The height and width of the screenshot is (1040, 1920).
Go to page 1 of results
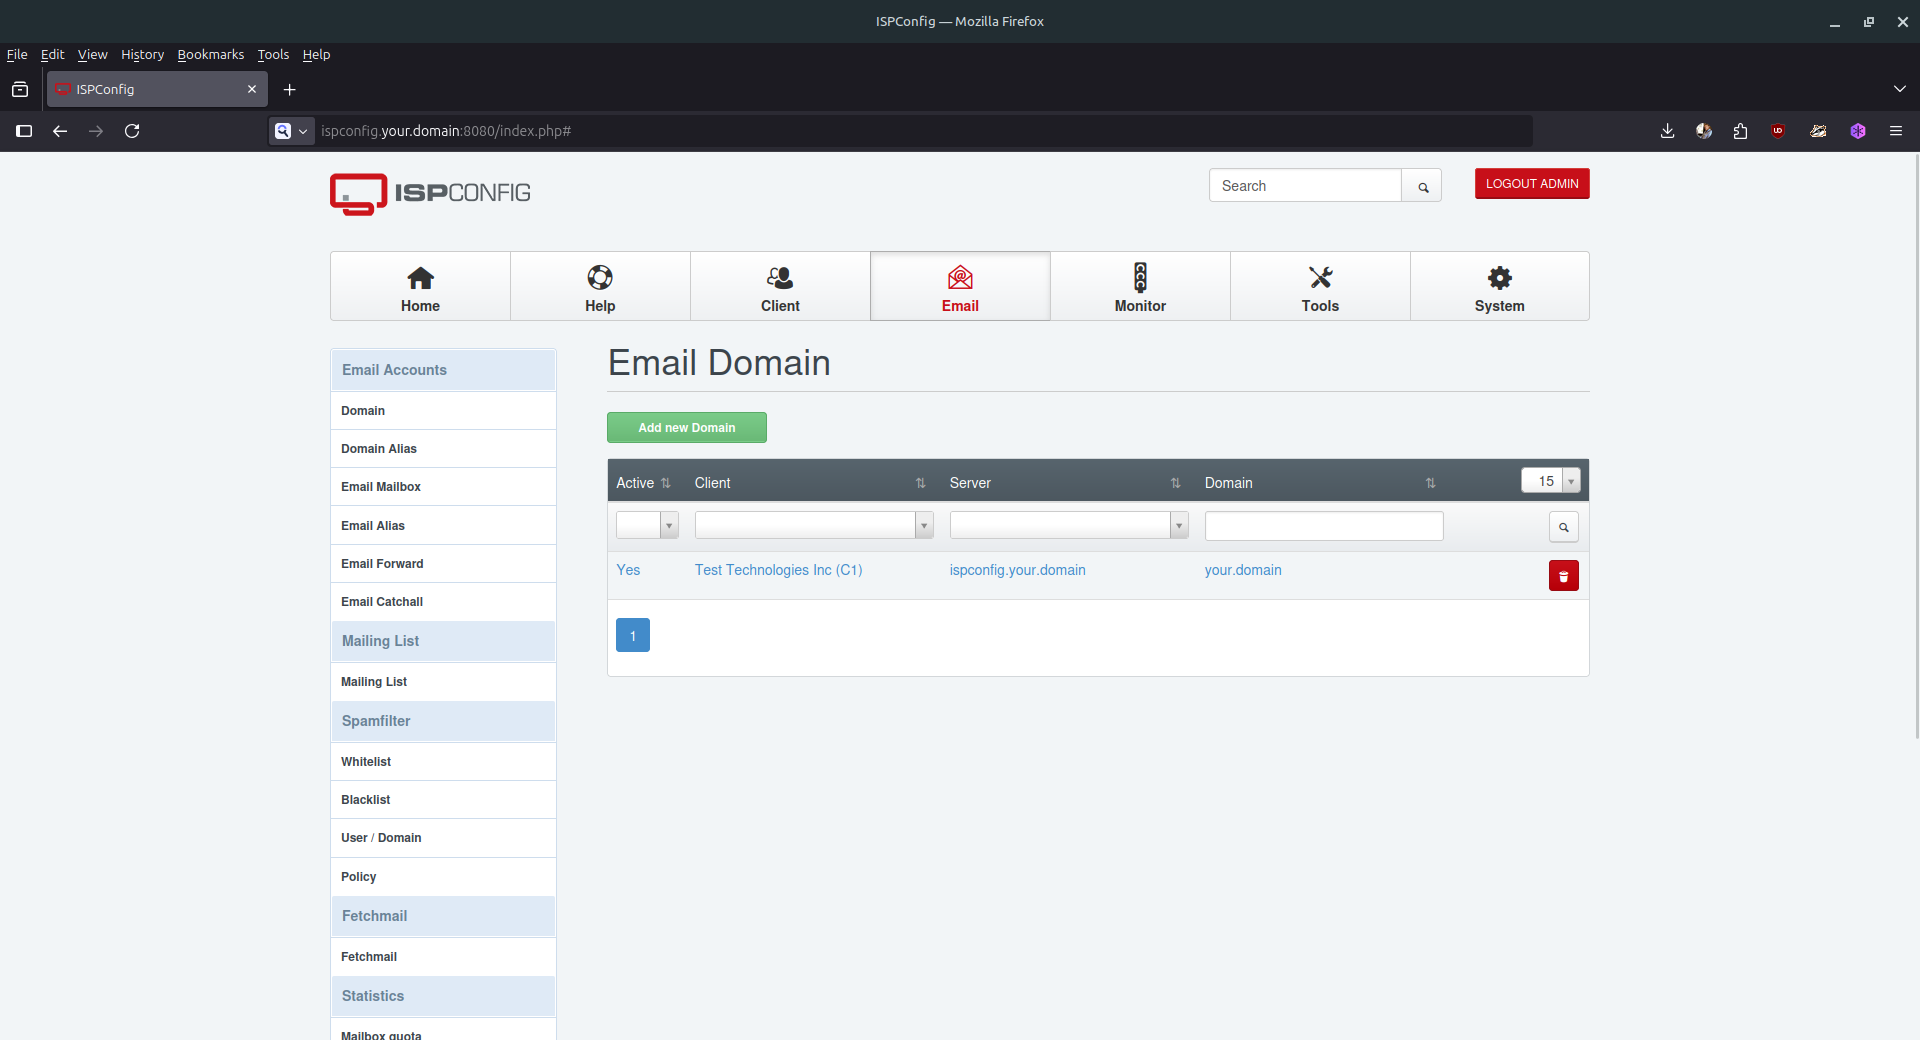[x=633, y=636]
